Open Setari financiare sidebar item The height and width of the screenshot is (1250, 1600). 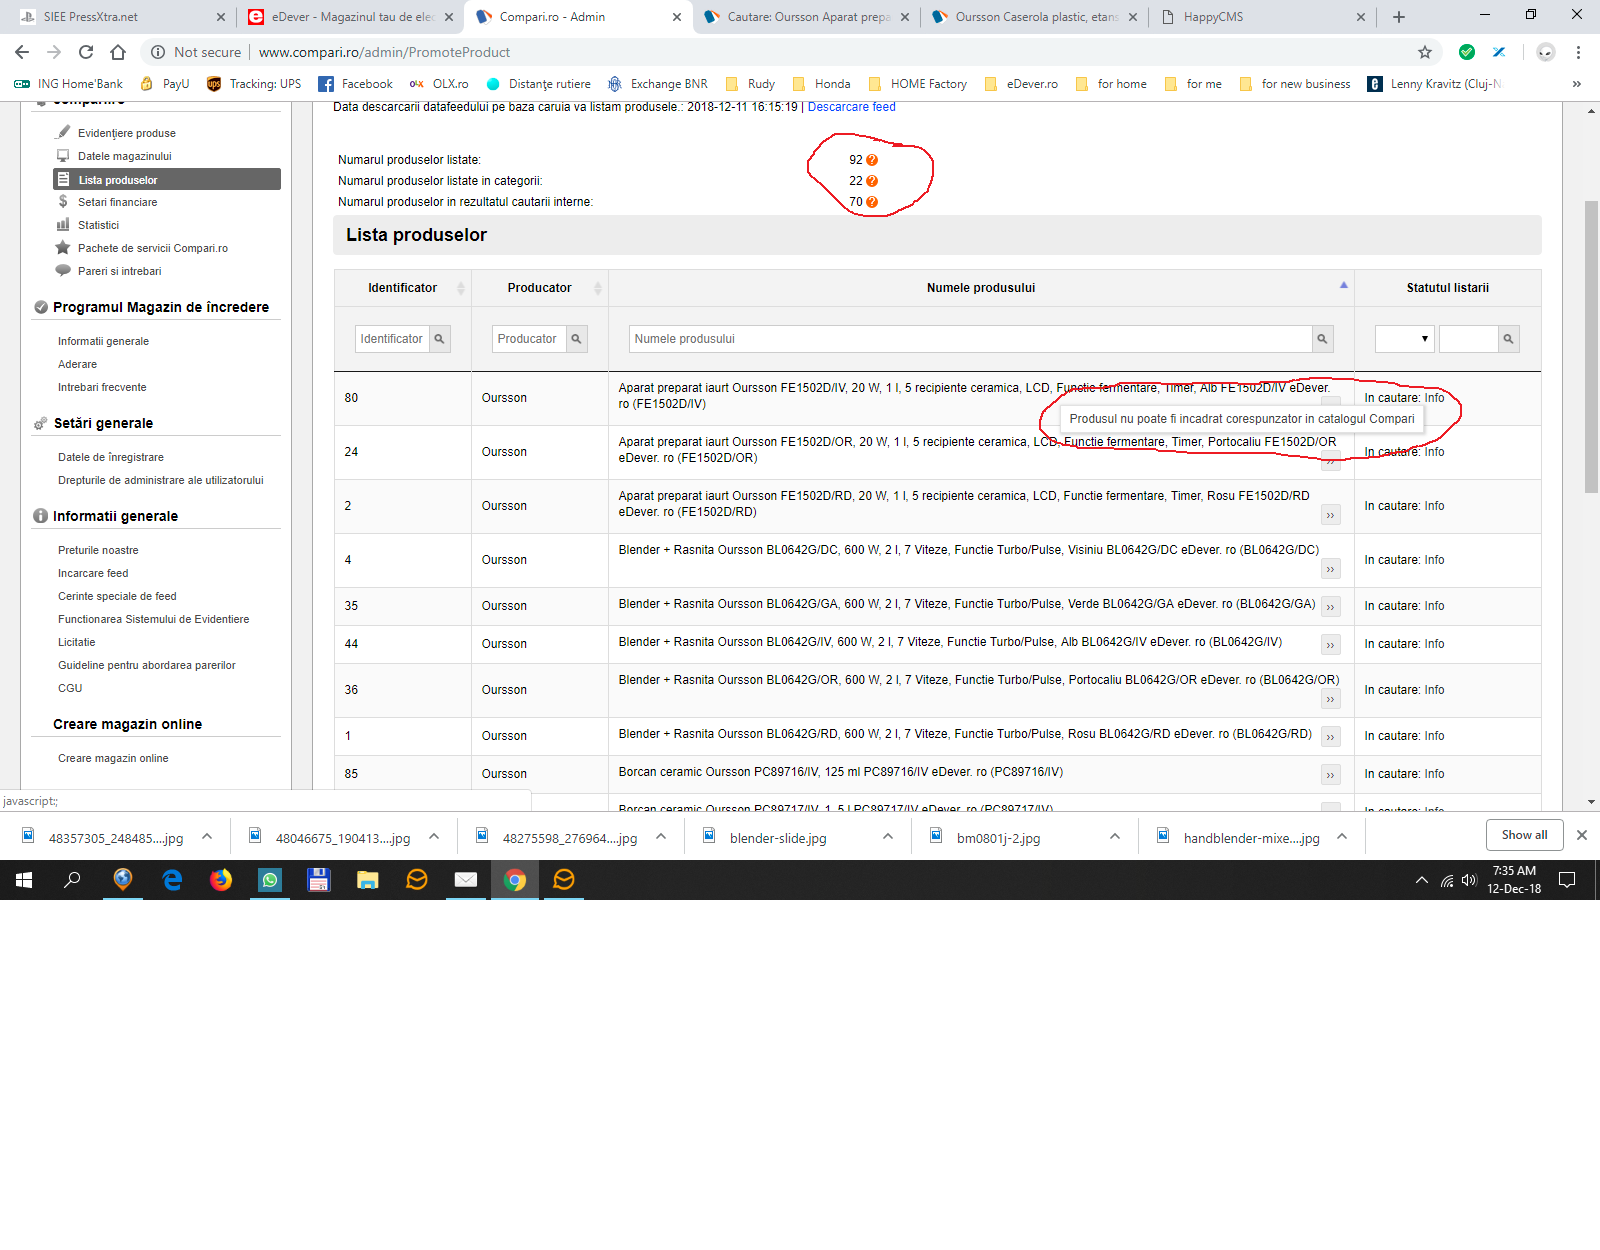point(118,202)
